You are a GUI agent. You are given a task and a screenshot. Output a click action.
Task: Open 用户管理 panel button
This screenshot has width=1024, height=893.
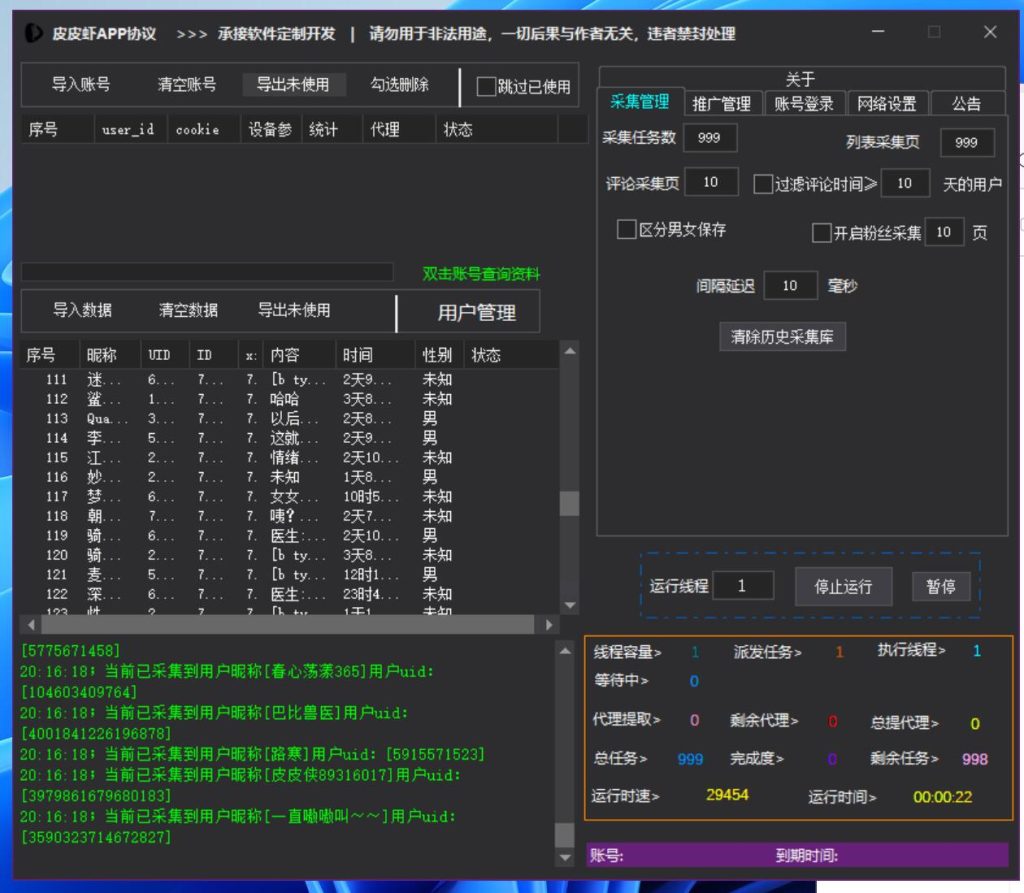476,313
